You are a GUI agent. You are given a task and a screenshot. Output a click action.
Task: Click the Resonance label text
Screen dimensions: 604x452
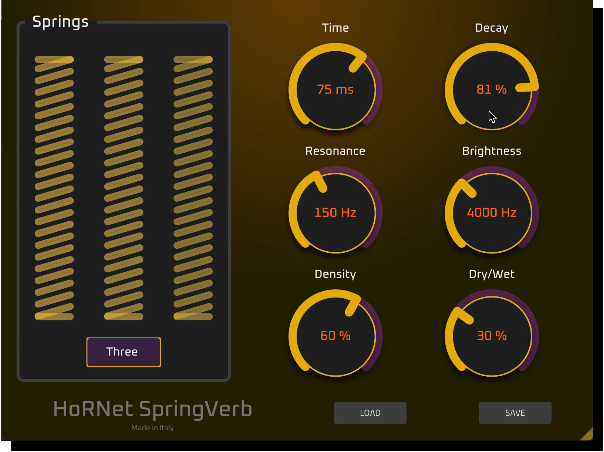click(335, 151)
